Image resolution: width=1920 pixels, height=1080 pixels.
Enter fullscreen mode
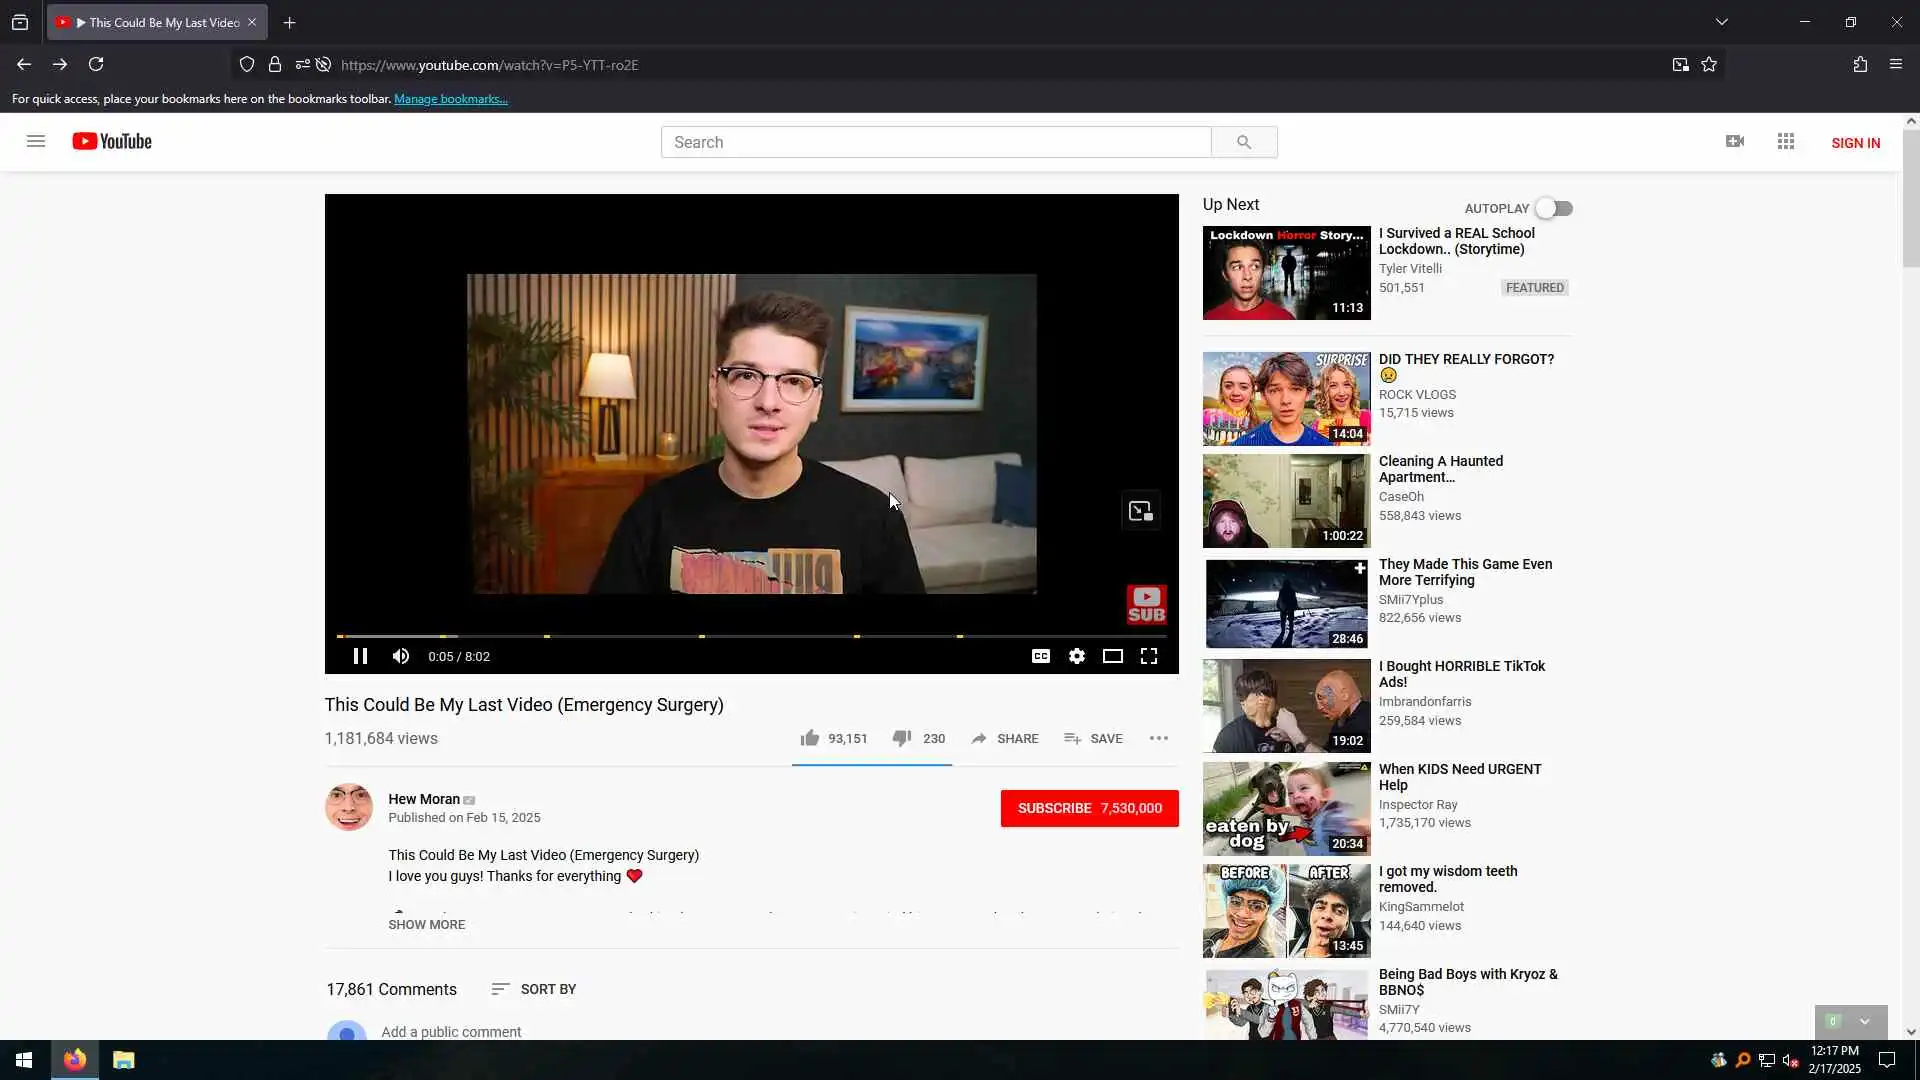coord(1148,656)
